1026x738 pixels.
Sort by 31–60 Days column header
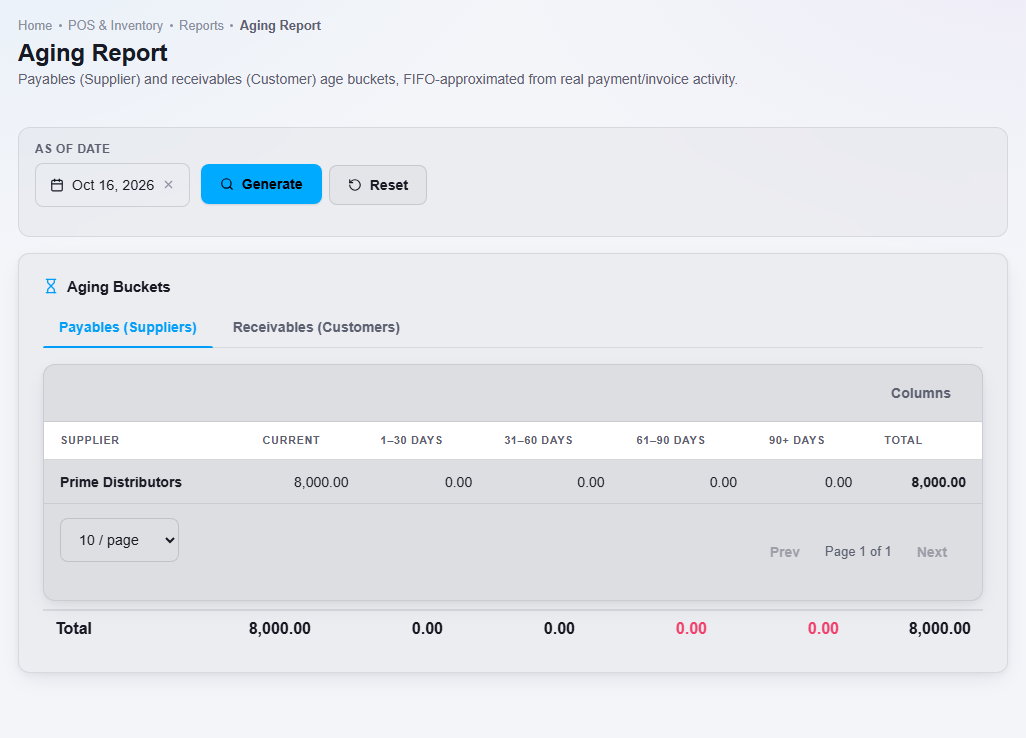[x=539, y=440]
